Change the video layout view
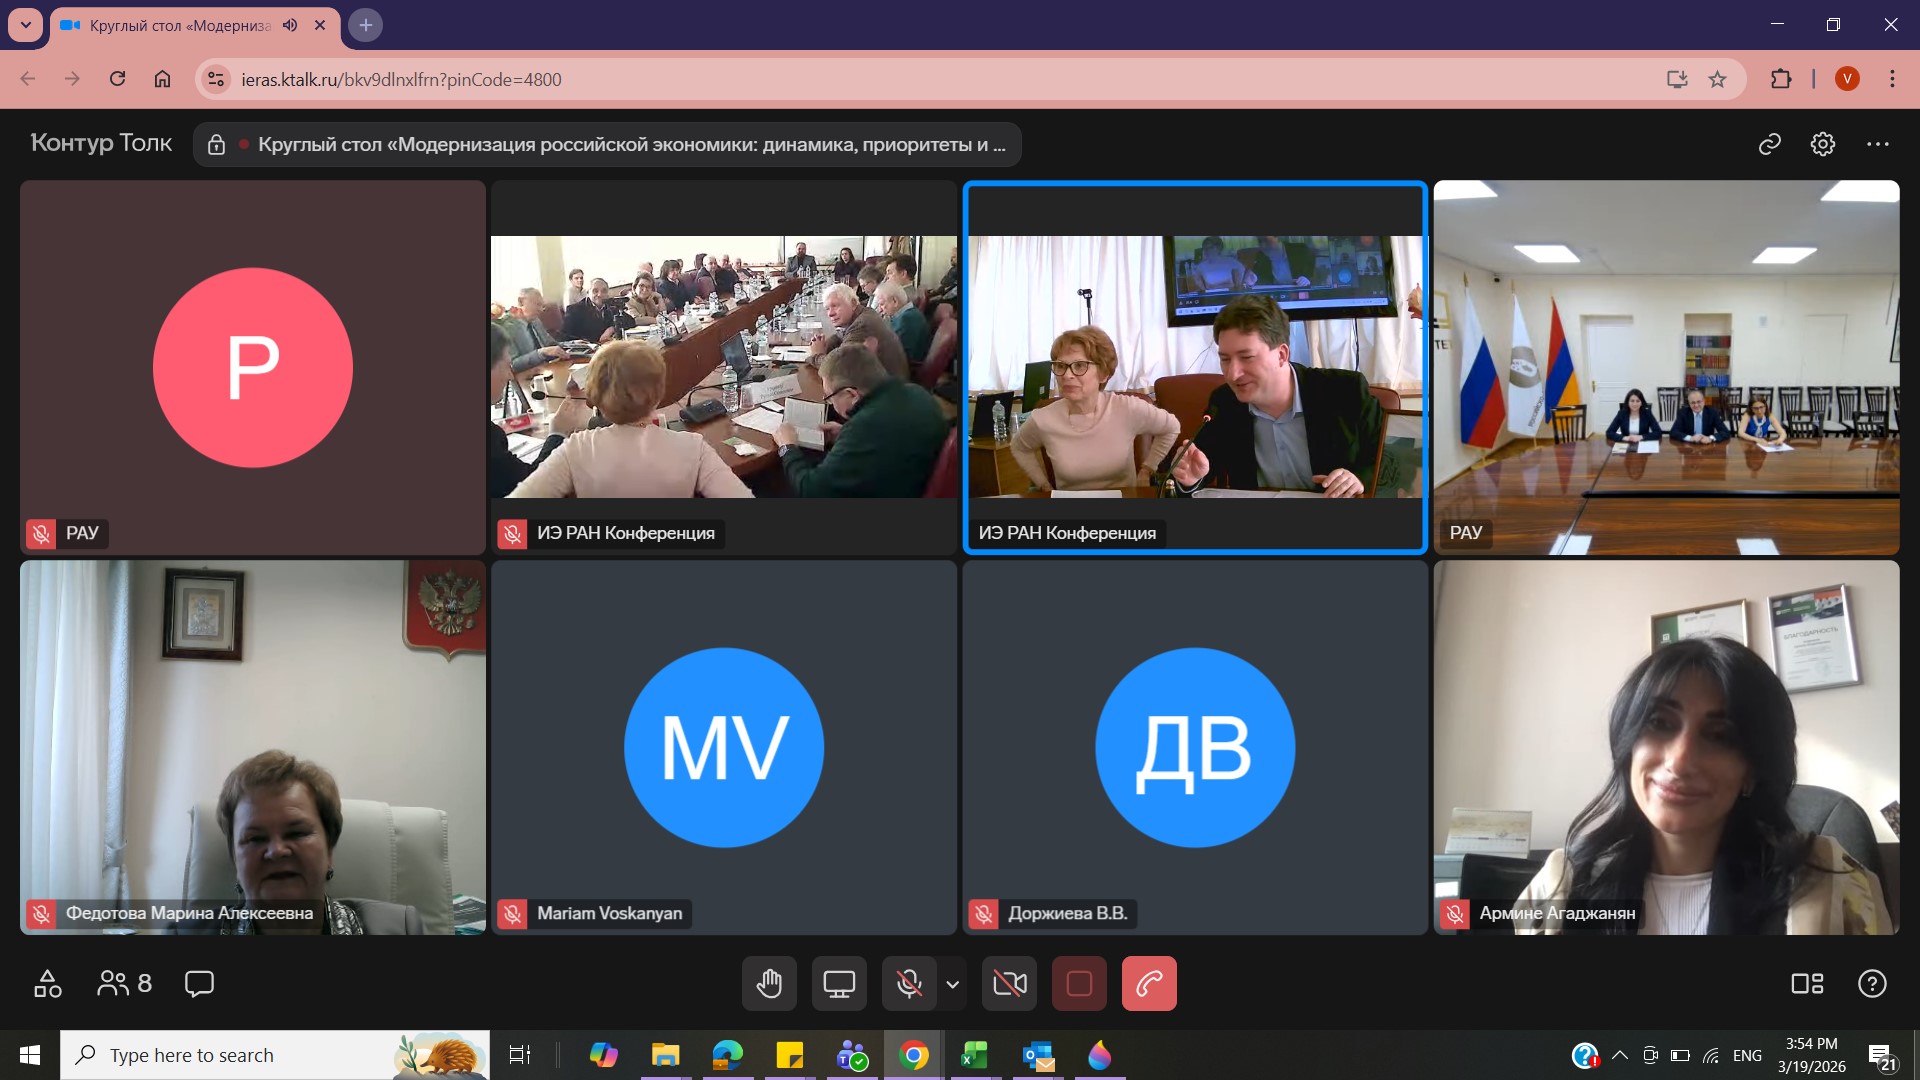The image size is (1920, 1080). (x=1807, y=984)
